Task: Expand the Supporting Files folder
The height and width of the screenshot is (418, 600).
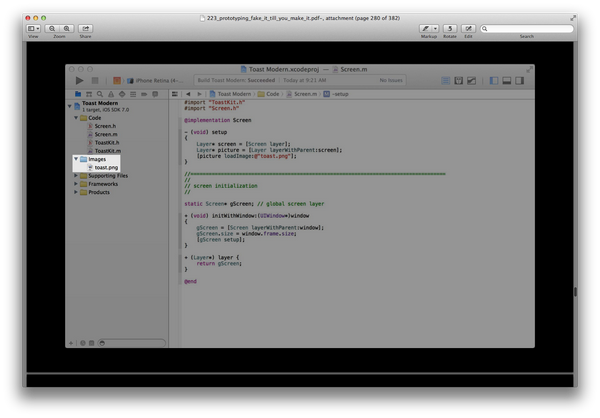Action: pos(76,175)
